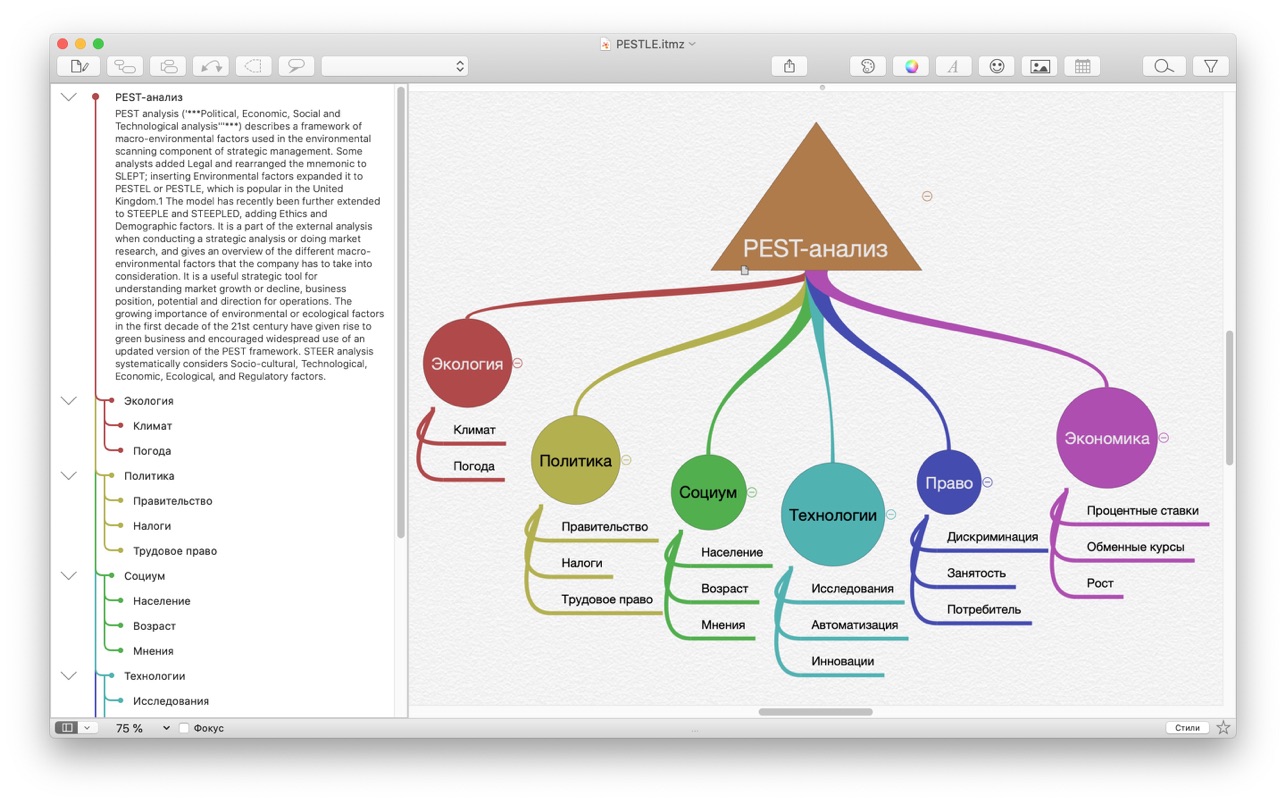The image size is (1286, 804).
Task: Collapse the Экология node on the map
Action: [518, 363]
